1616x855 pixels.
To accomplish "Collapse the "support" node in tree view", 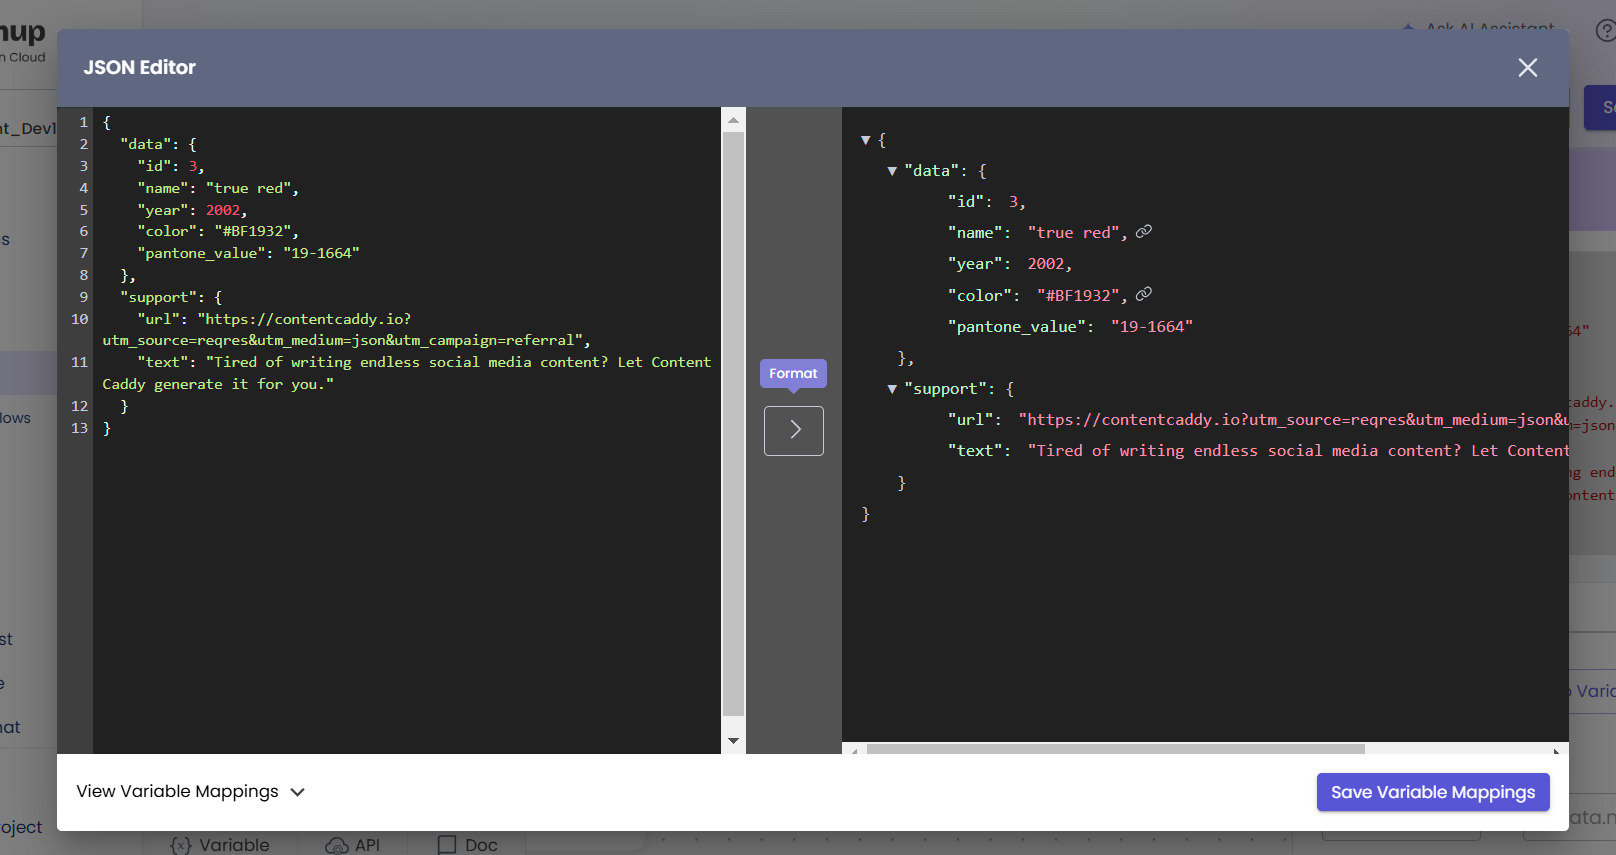I will coord(892,389).
